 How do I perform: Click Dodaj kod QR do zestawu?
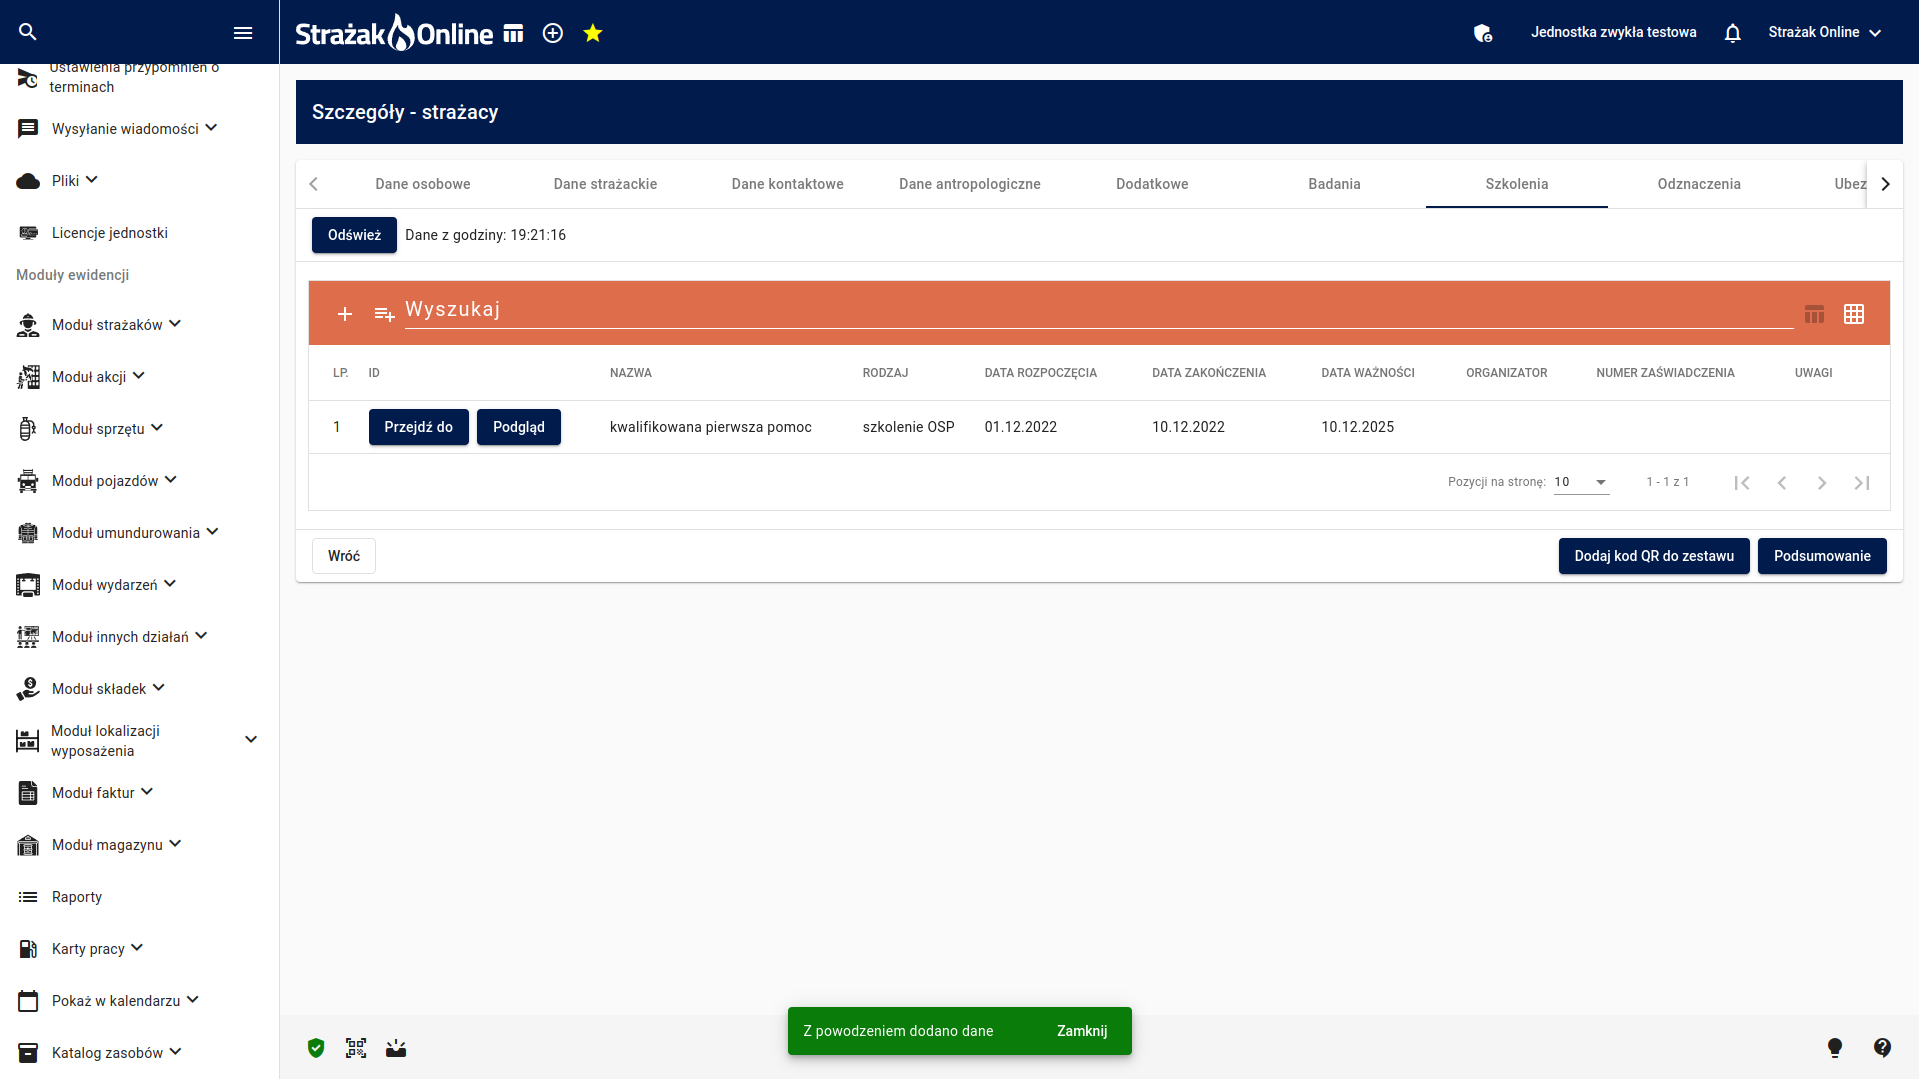(1654, 556)
